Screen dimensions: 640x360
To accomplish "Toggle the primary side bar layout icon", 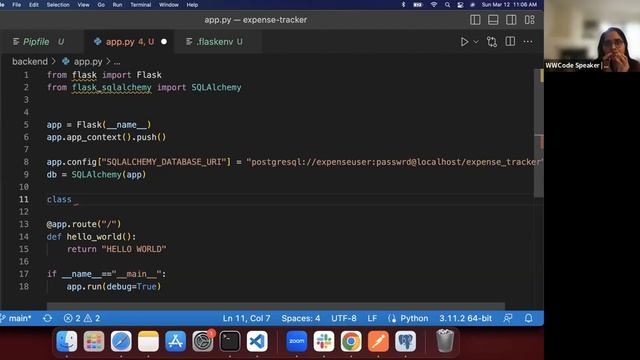I will point(475,20).
